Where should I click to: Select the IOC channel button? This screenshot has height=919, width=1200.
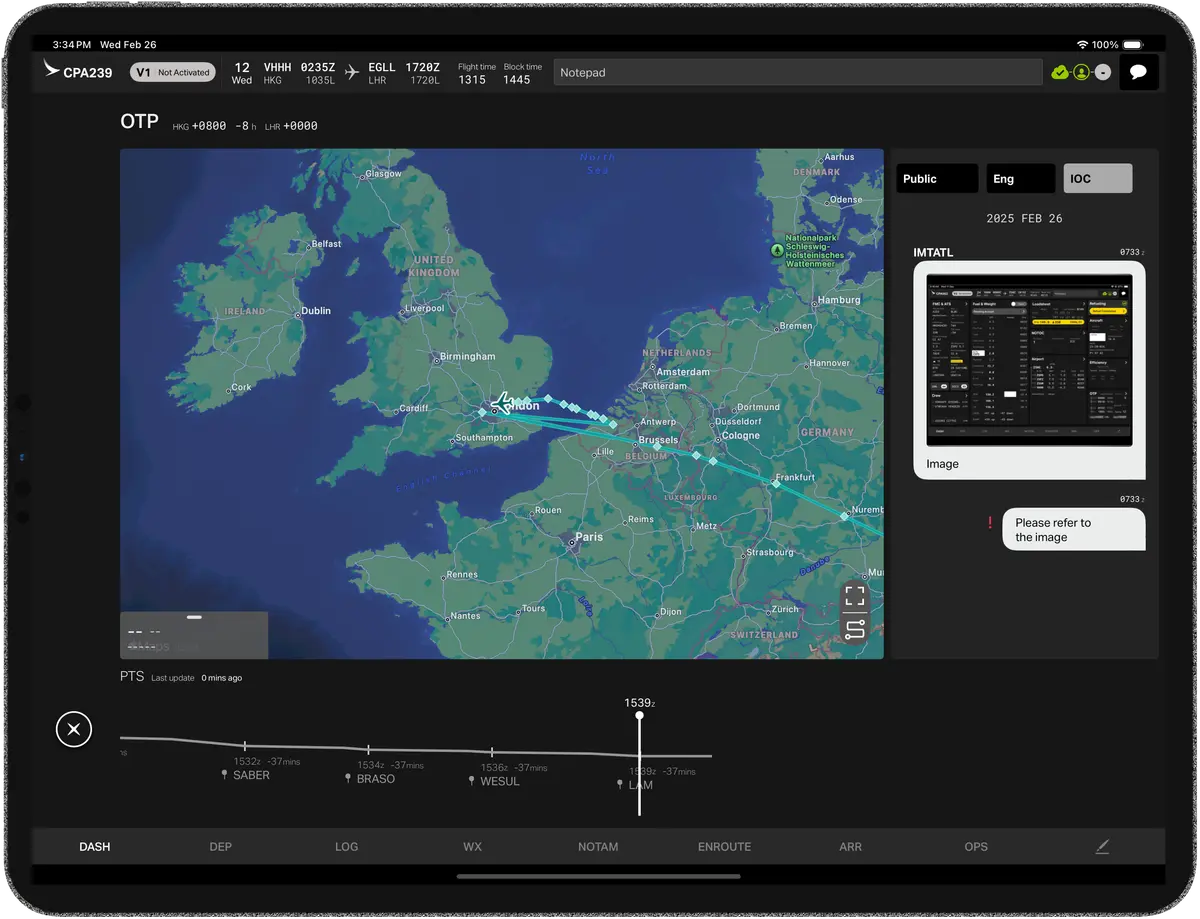(1096, 178)
